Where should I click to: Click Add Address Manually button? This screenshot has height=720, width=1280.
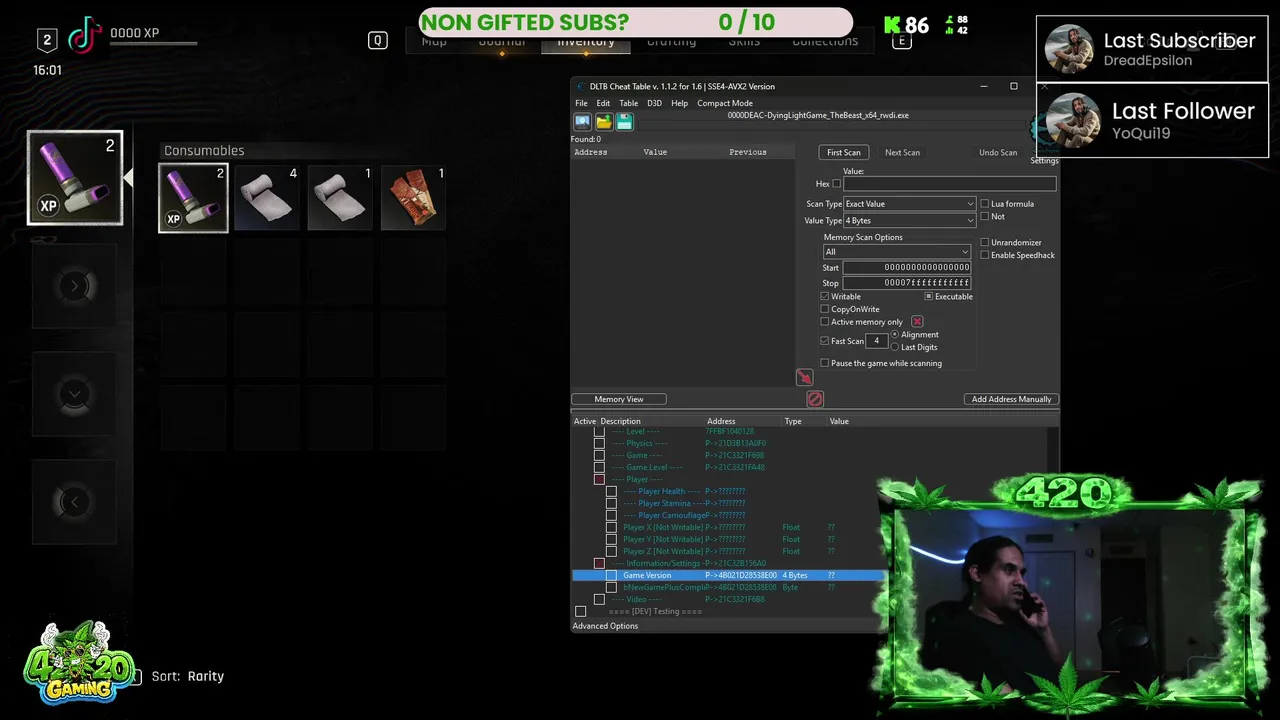pos(1011,399)
